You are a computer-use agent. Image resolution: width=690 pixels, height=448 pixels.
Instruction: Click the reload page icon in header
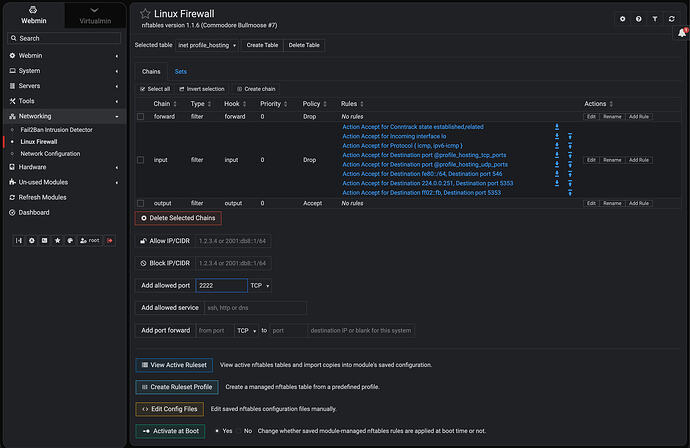pyautogui.click(x=672, y=19)
